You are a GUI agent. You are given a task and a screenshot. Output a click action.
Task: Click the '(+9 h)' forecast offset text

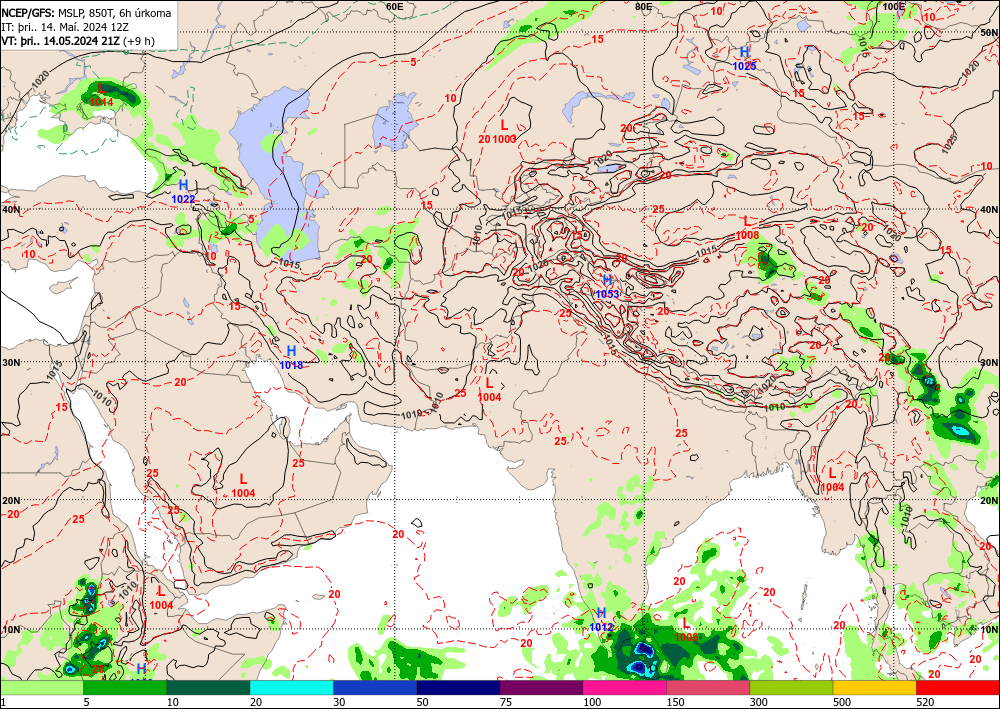(x=138, y=41)
